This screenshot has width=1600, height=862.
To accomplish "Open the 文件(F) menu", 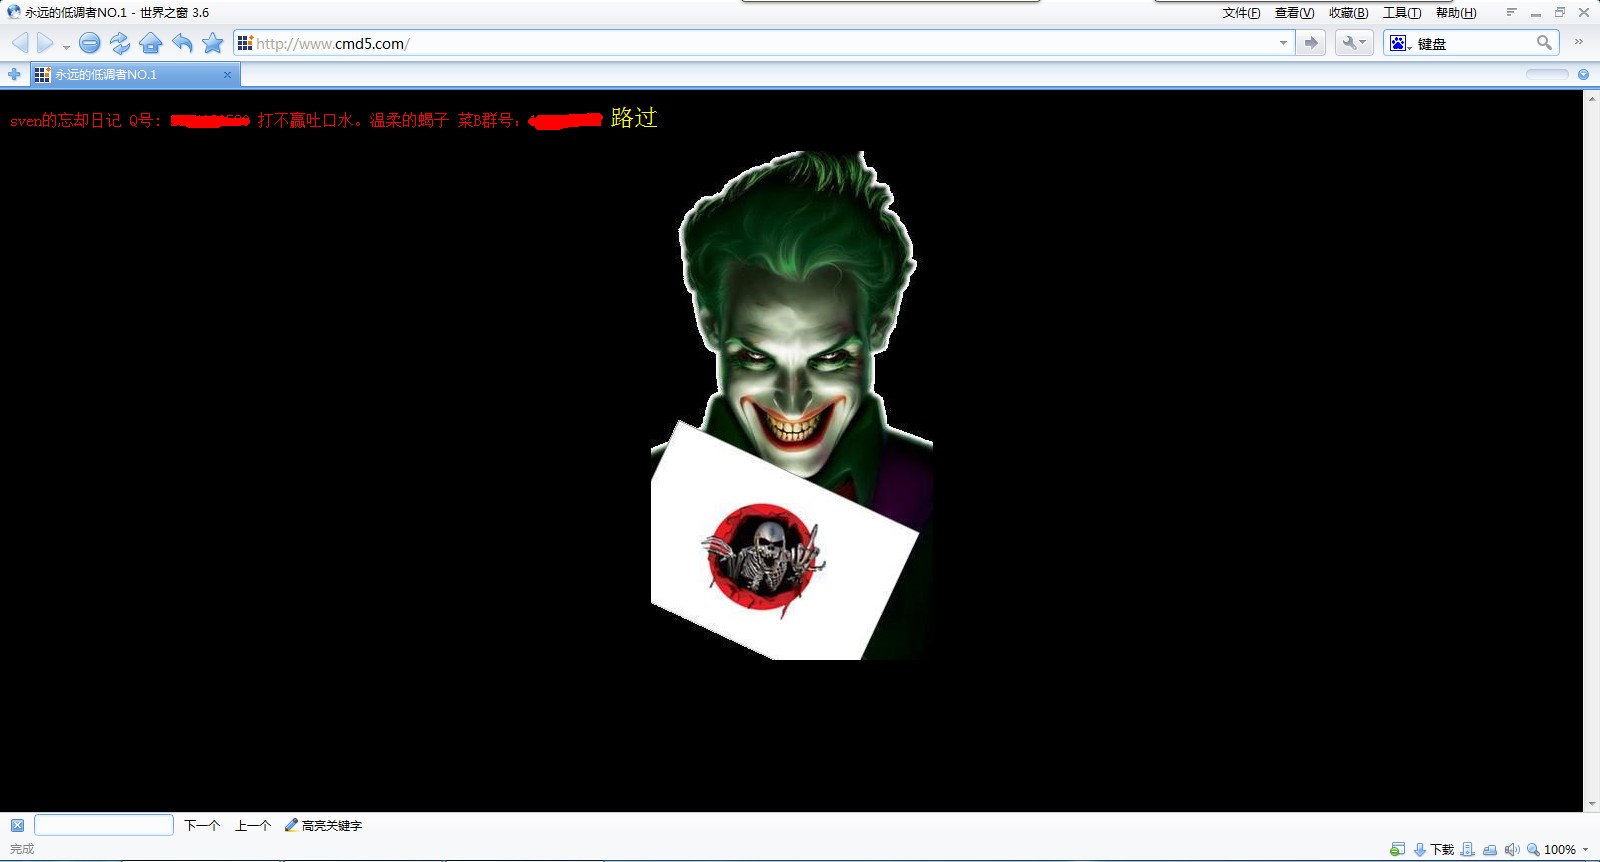I will tap(1241, 13).
